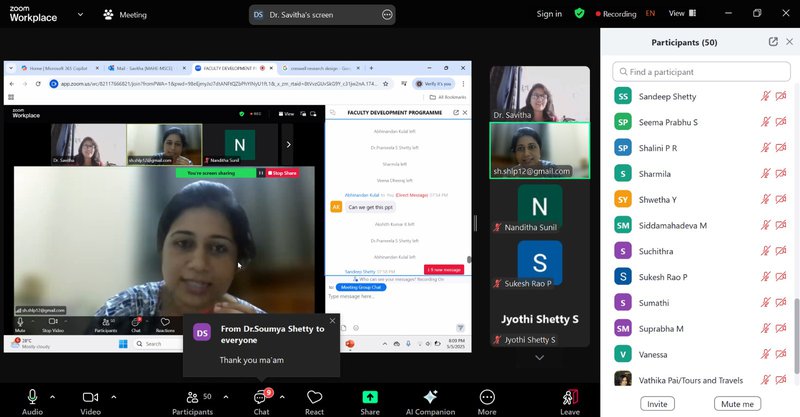Select Vathika Pai/Tours and Travels participant
The width and height of the screenshot is (800, 417).
702,380
